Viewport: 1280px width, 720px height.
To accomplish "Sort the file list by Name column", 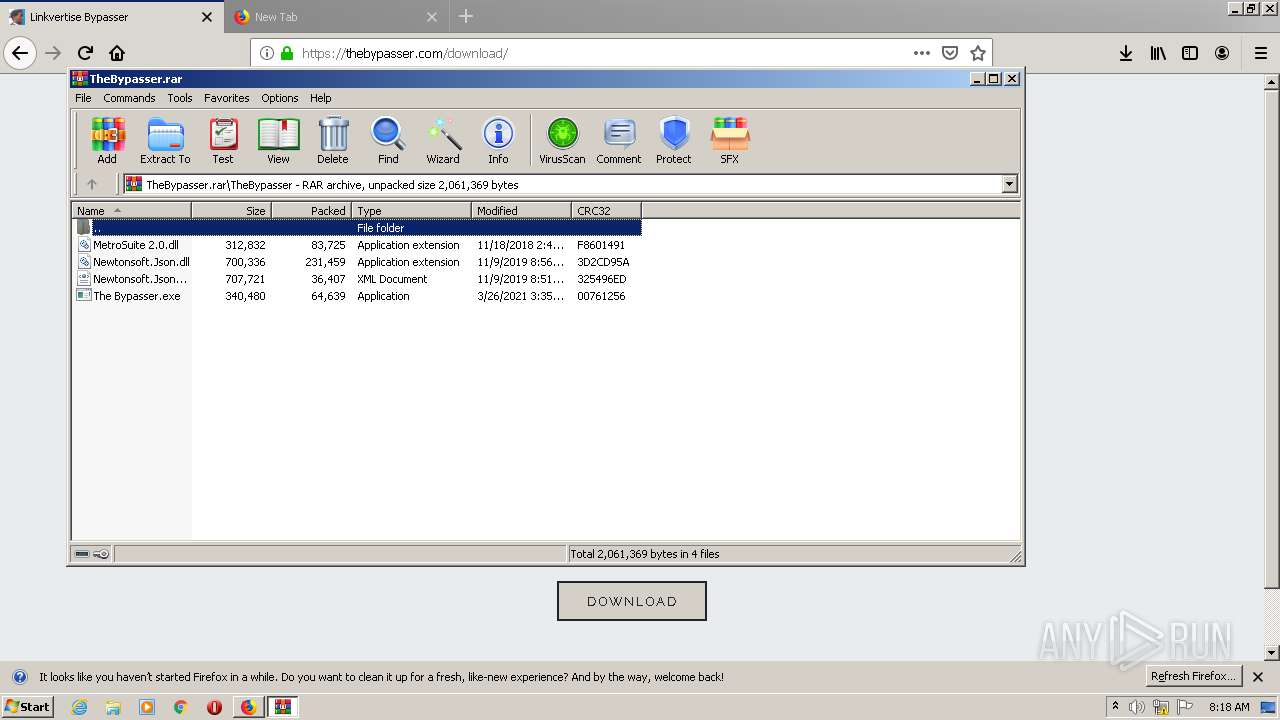I will 131,211.
